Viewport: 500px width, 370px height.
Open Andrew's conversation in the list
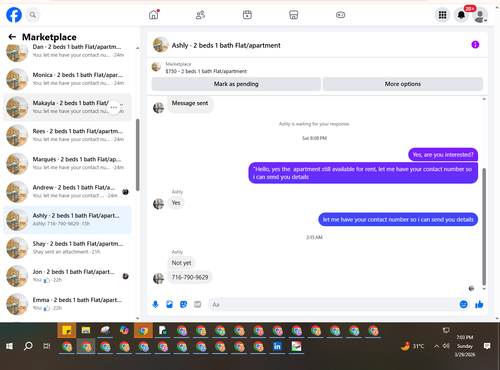(67, 192)
